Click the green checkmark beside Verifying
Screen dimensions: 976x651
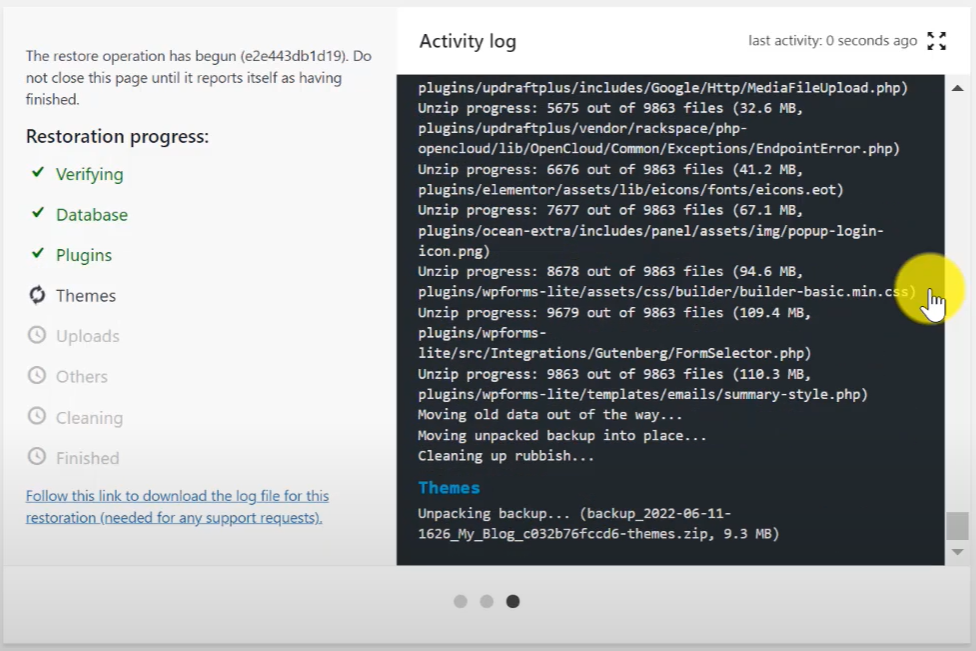click(38, 172)
